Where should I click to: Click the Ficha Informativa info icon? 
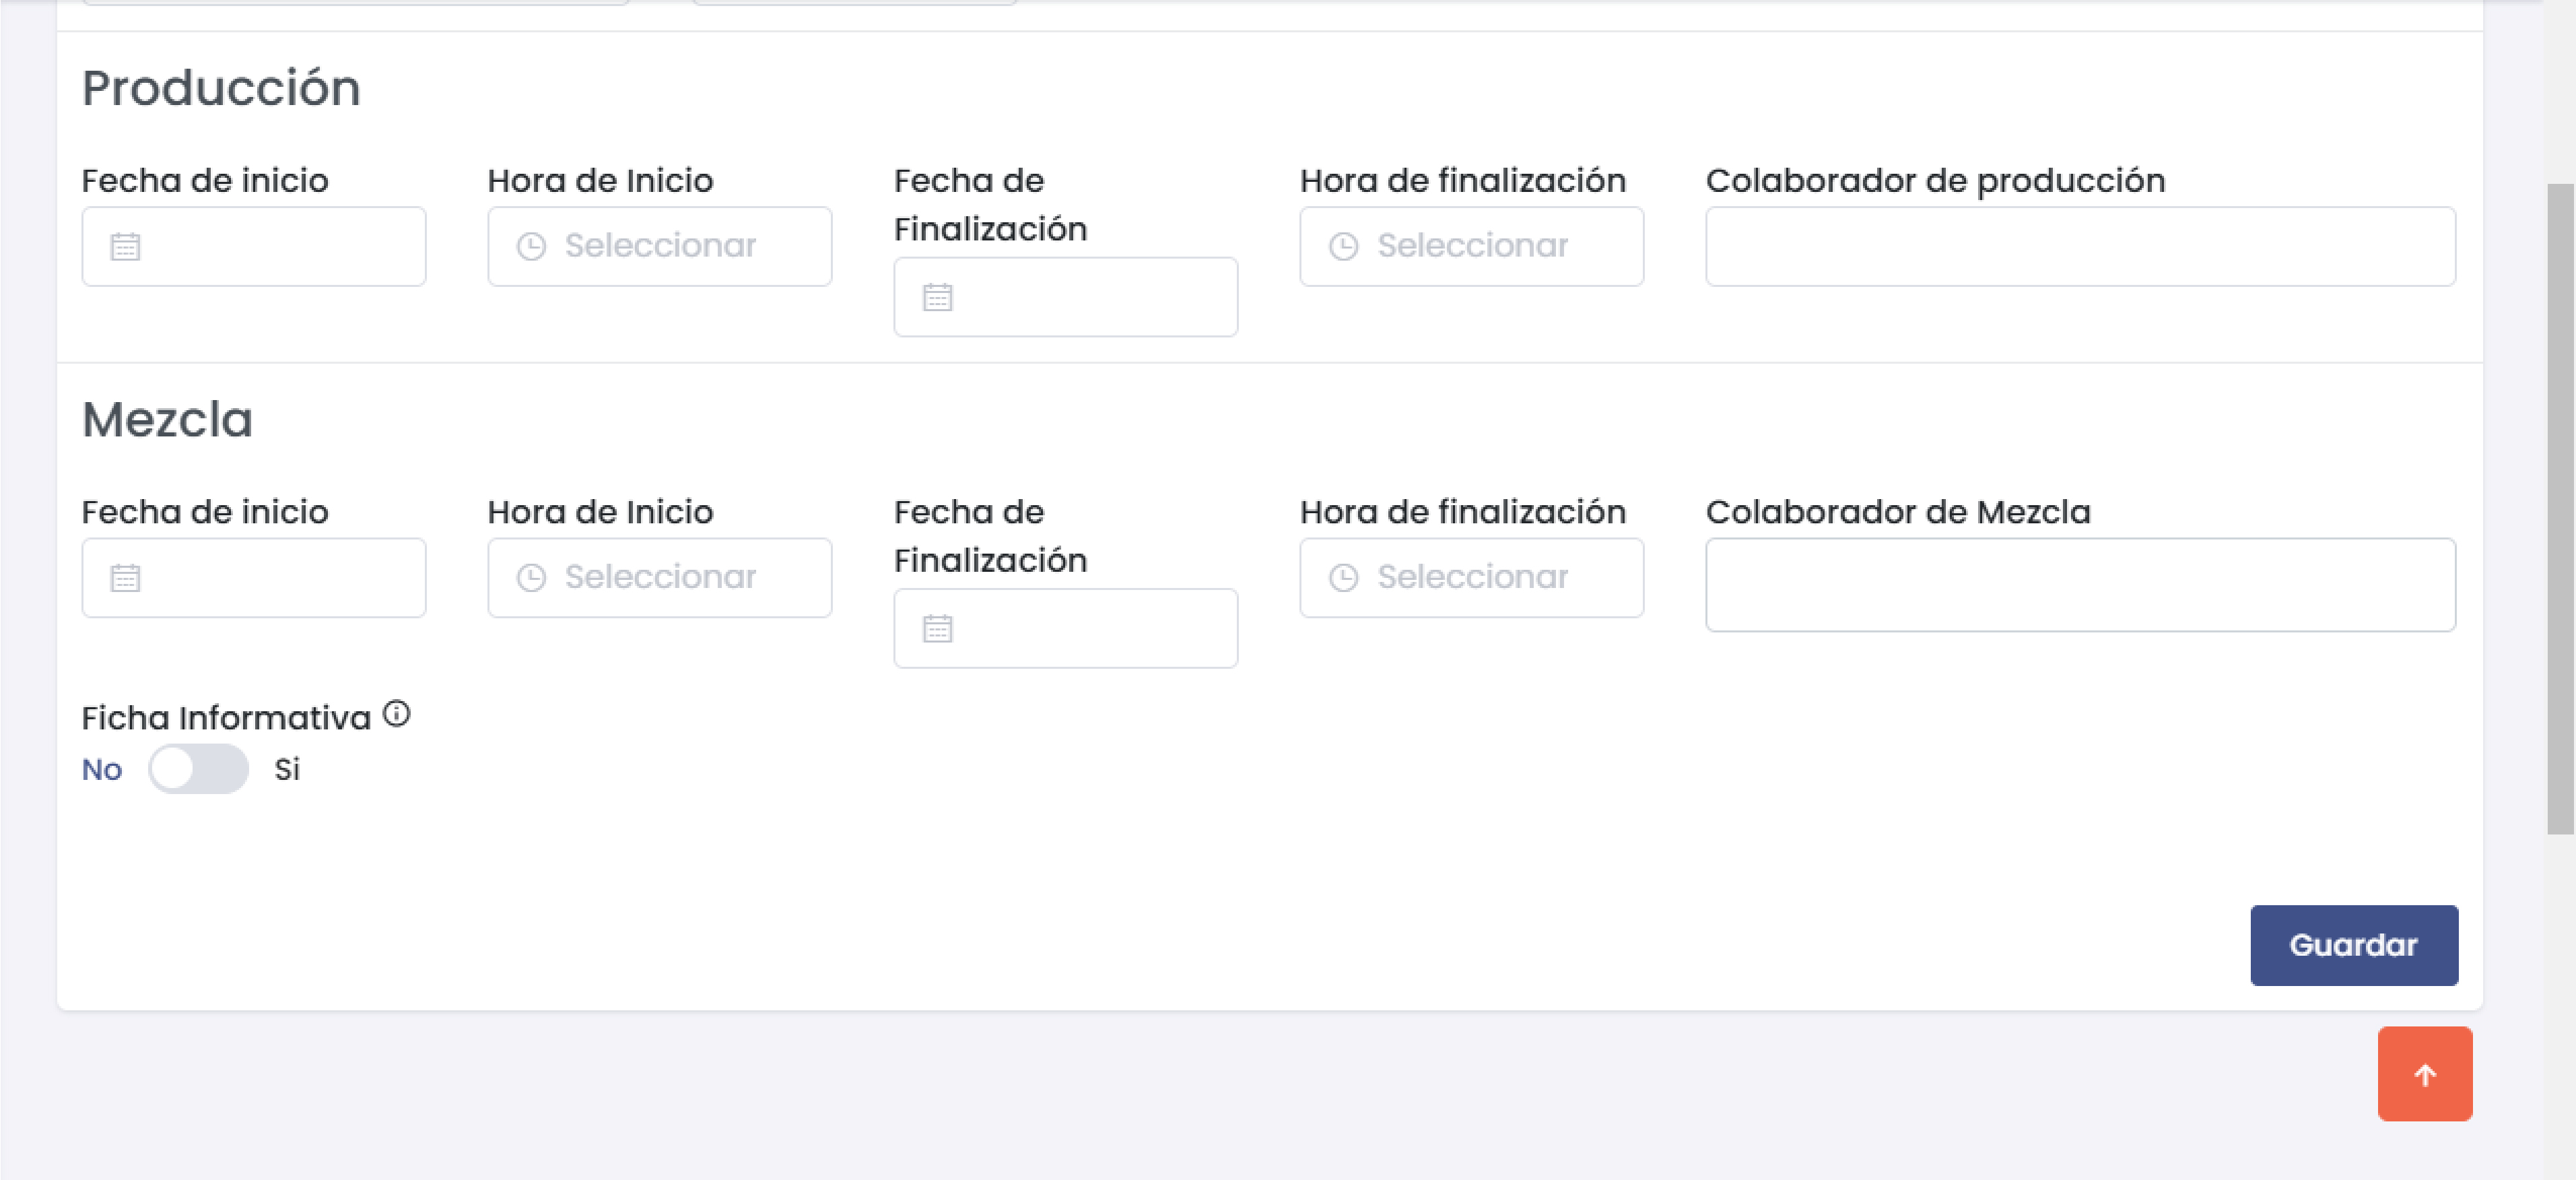coord(397,713)
